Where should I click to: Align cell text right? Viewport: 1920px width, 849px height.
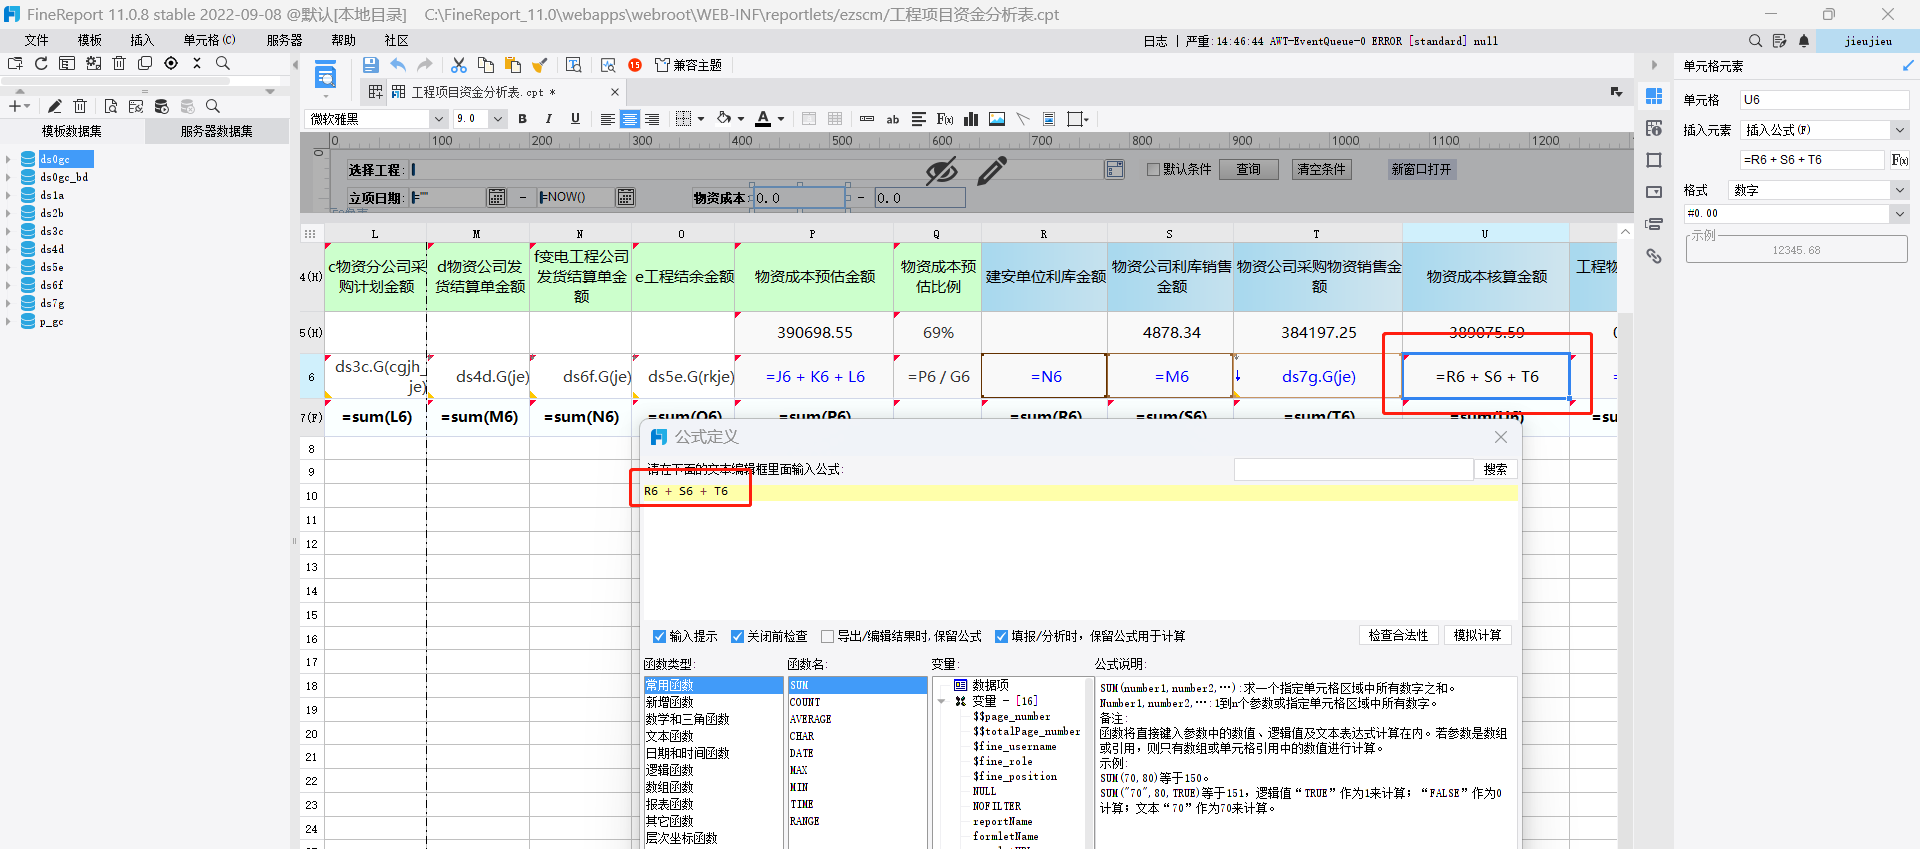pyautogui.click(x=652, y=119)
